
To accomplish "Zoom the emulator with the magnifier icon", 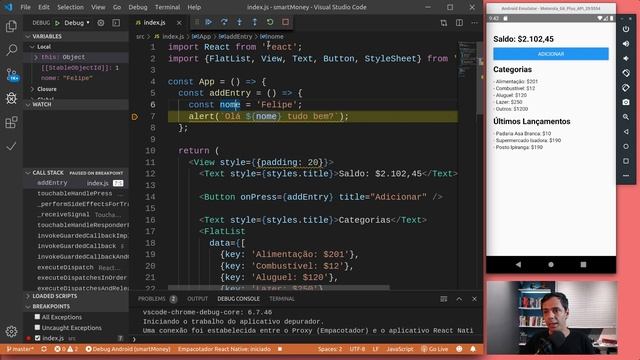I will pos(626,117).
